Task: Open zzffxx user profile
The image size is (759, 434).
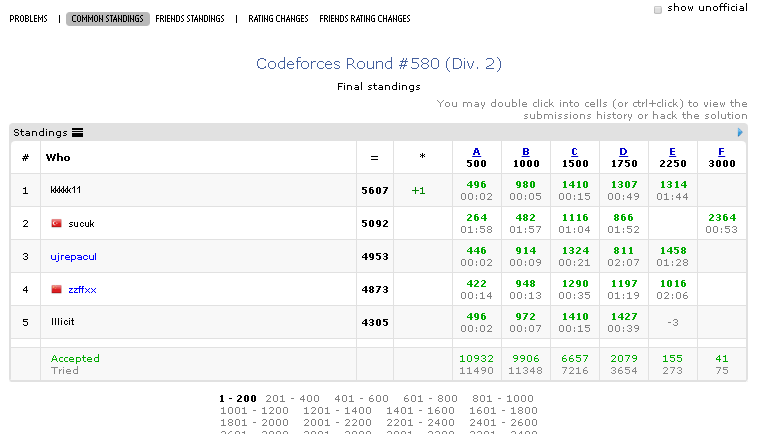Action: [x=82, y=290]
